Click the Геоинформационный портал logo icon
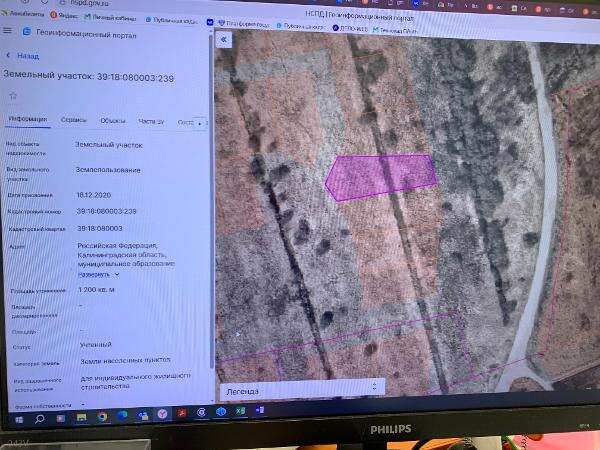The width and height of the screenshot is (600, 450). 26,32
